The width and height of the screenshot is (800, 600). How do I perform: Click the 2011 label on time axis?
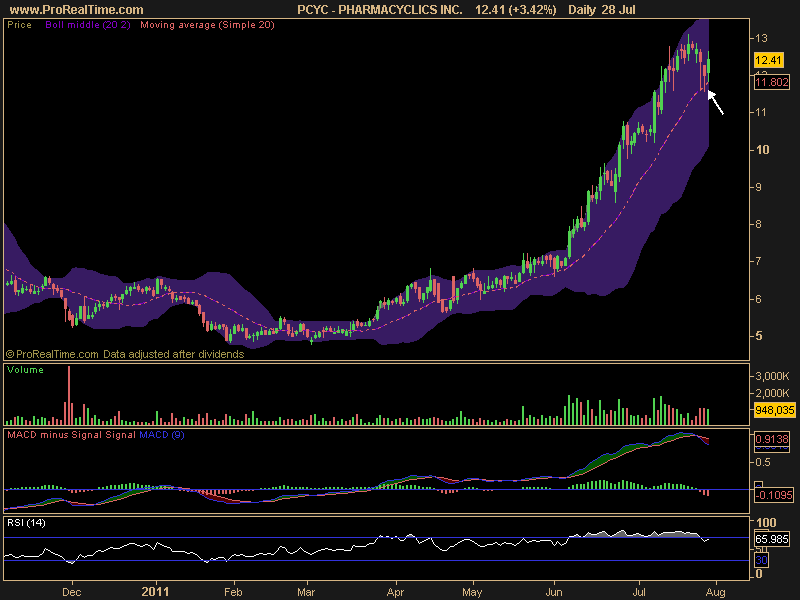pyautogui.click(x=155, y=591)
